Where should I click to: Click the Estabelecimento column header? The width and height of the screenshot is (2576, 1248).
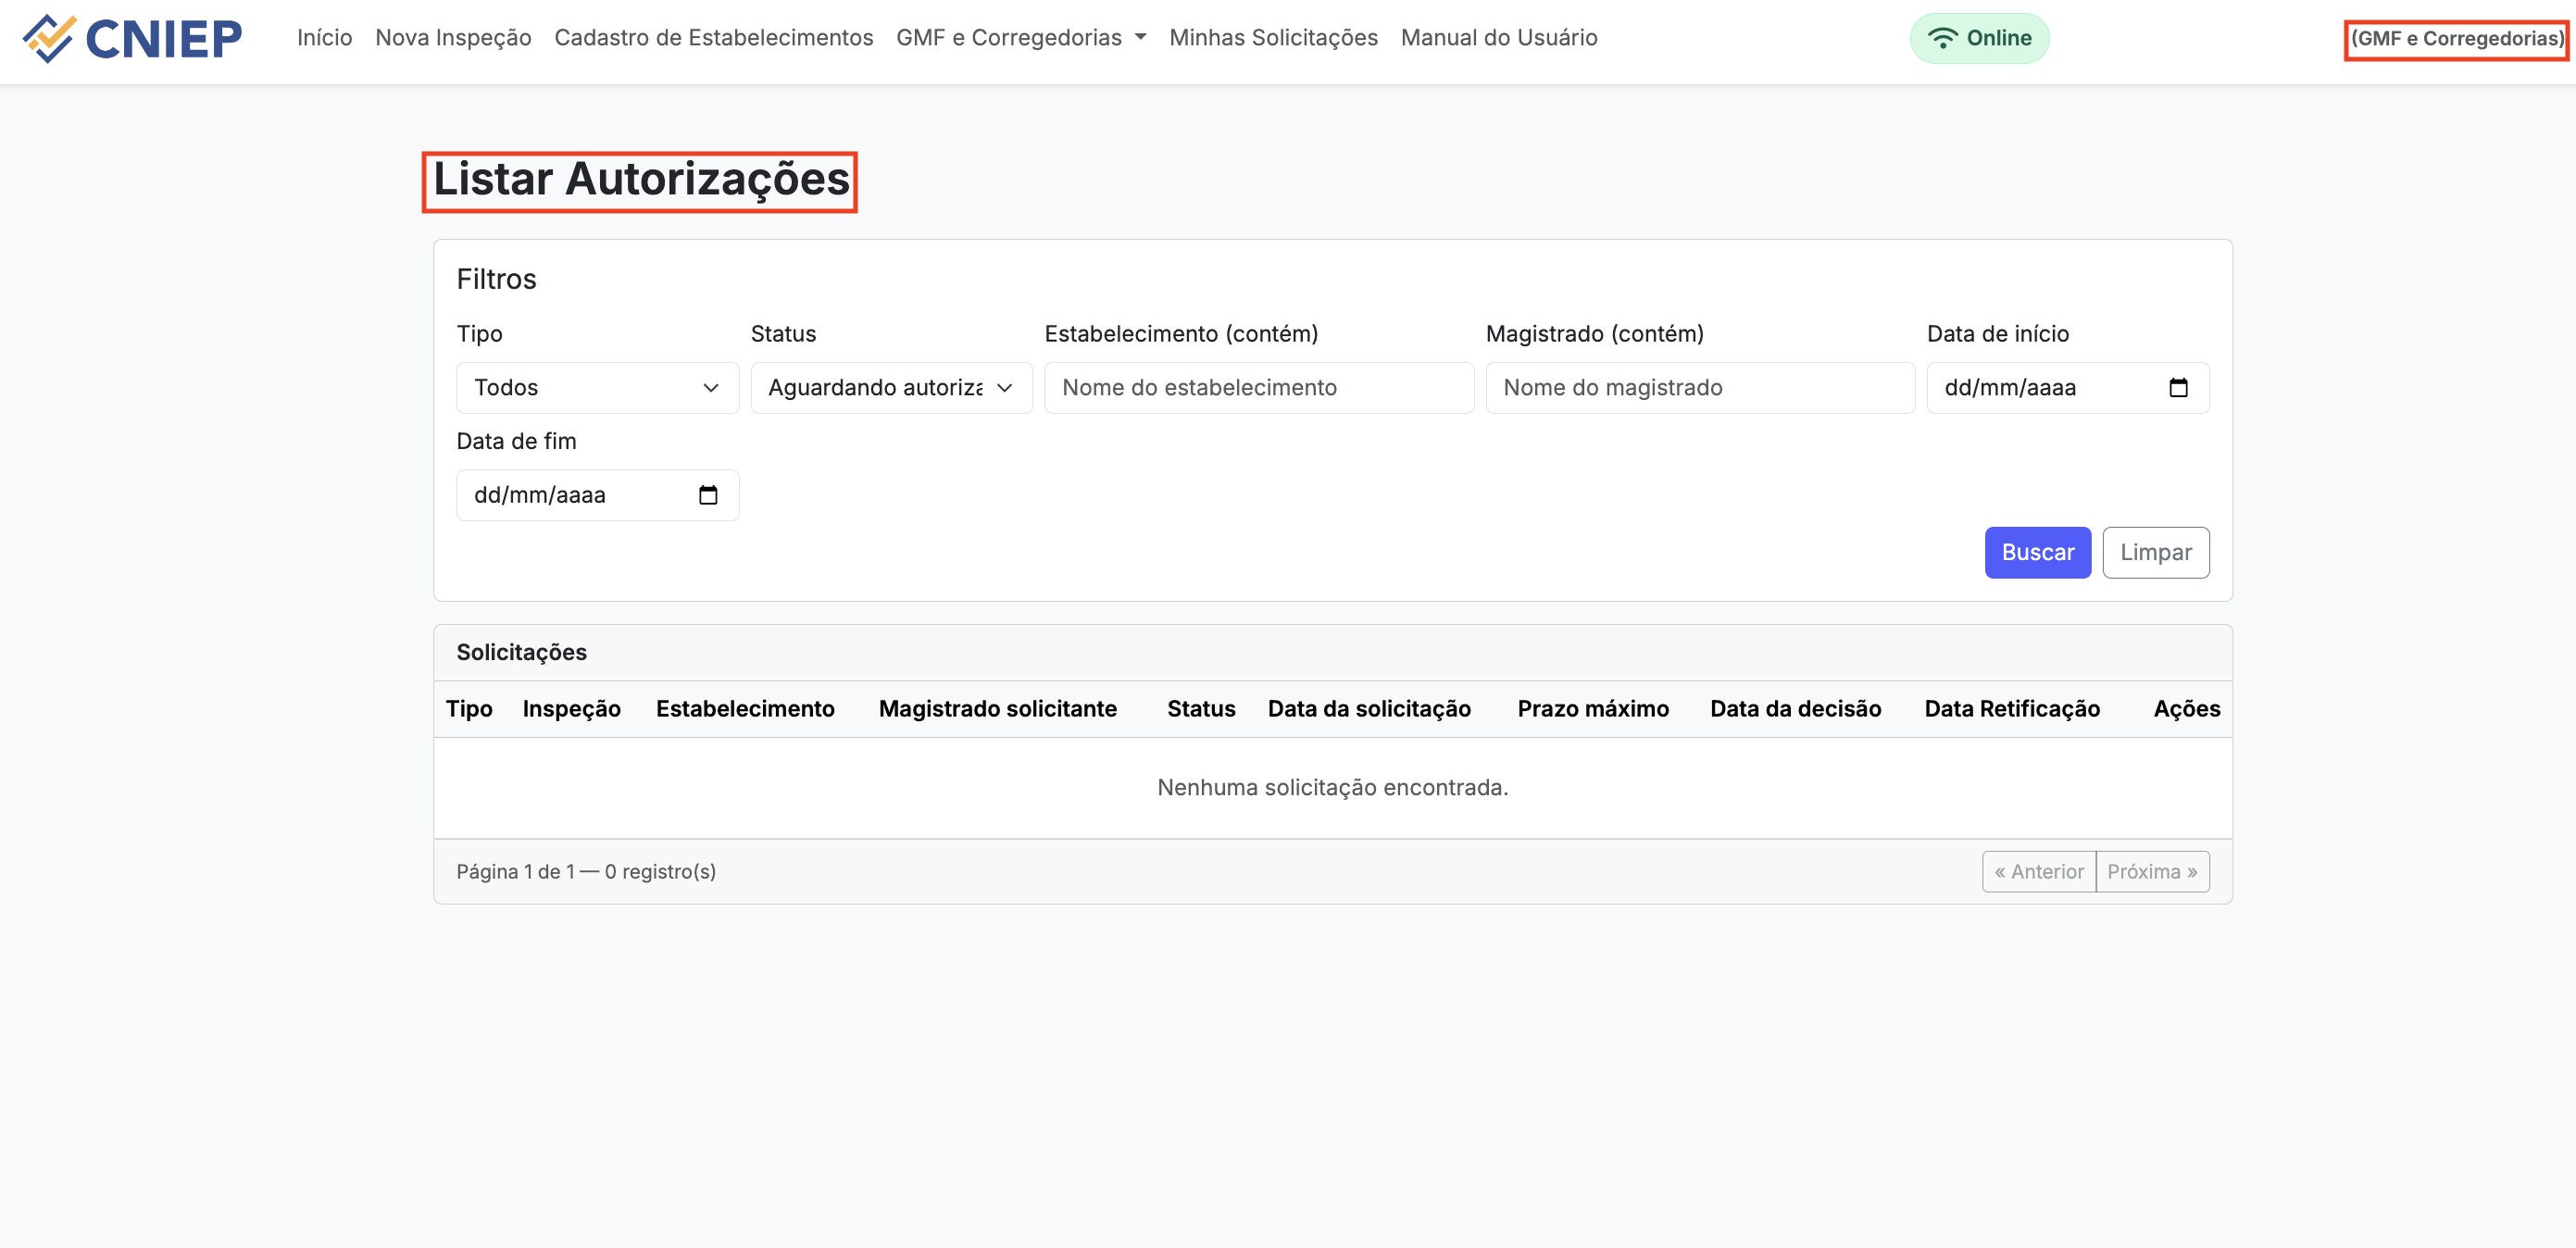point(745,709)
